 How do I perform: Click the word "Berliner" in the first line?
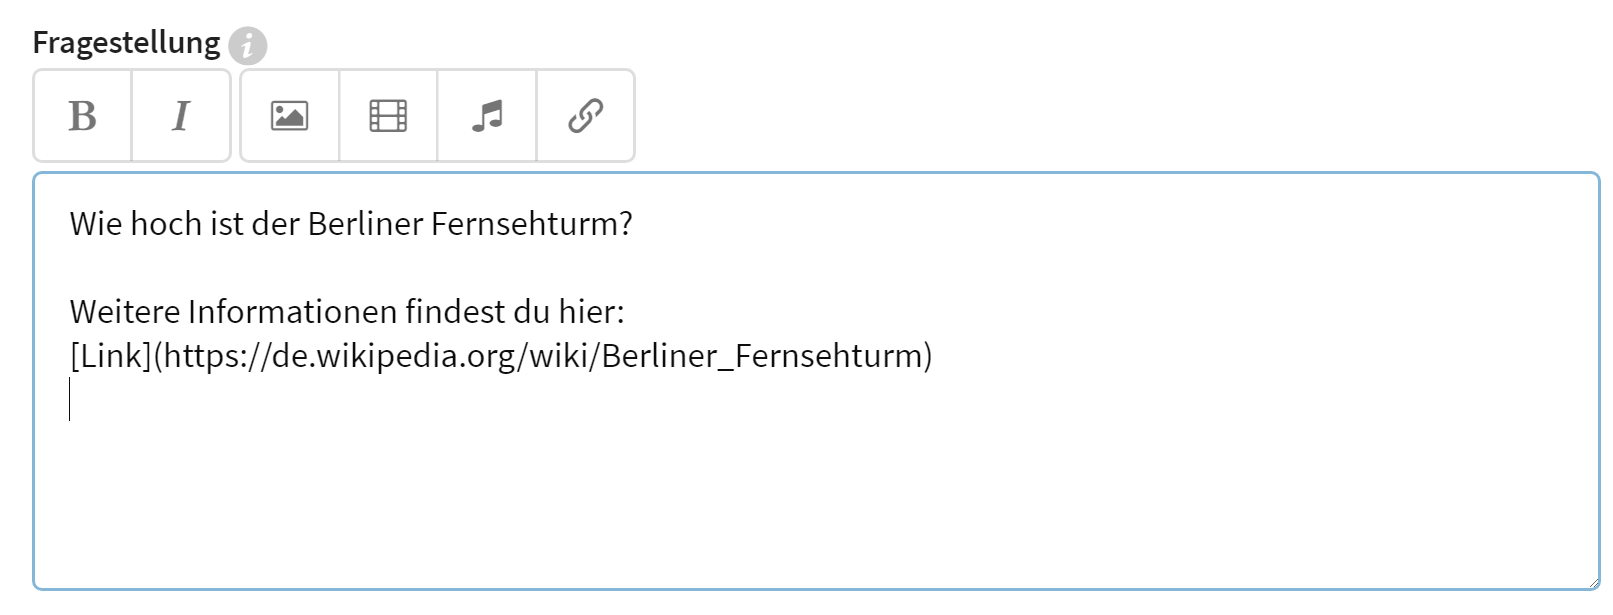[366, 223]
